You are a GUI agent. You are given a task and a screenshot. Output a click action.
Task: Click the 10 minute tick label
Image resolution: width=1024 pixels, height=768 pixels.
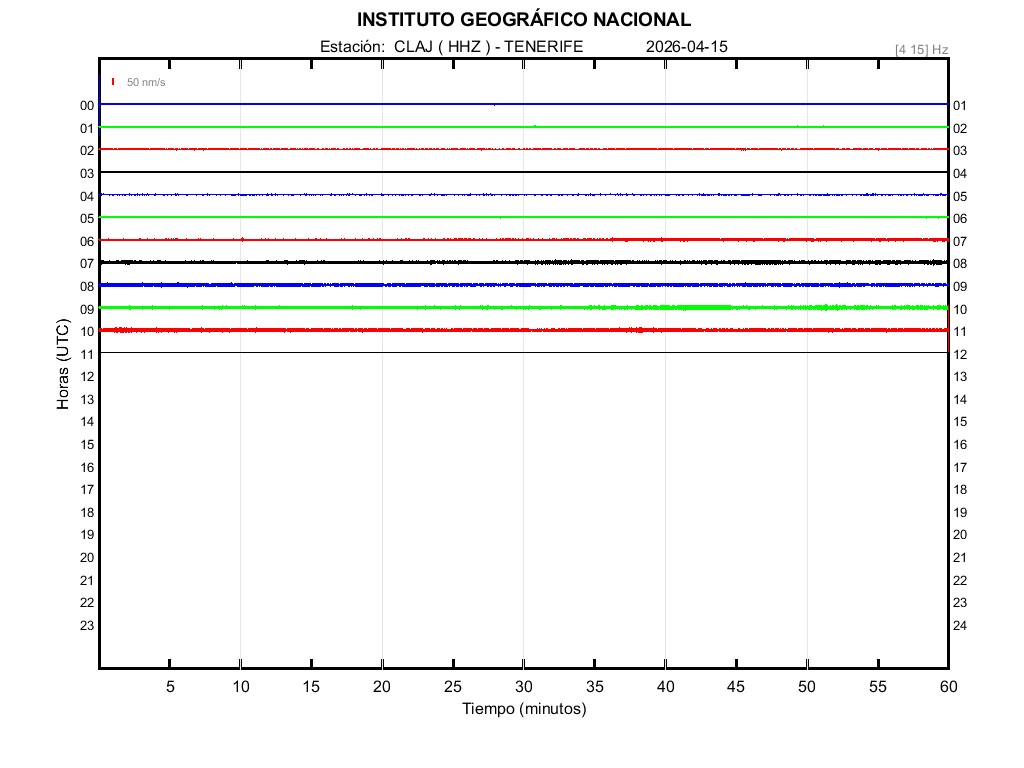[x=240, y=686]
